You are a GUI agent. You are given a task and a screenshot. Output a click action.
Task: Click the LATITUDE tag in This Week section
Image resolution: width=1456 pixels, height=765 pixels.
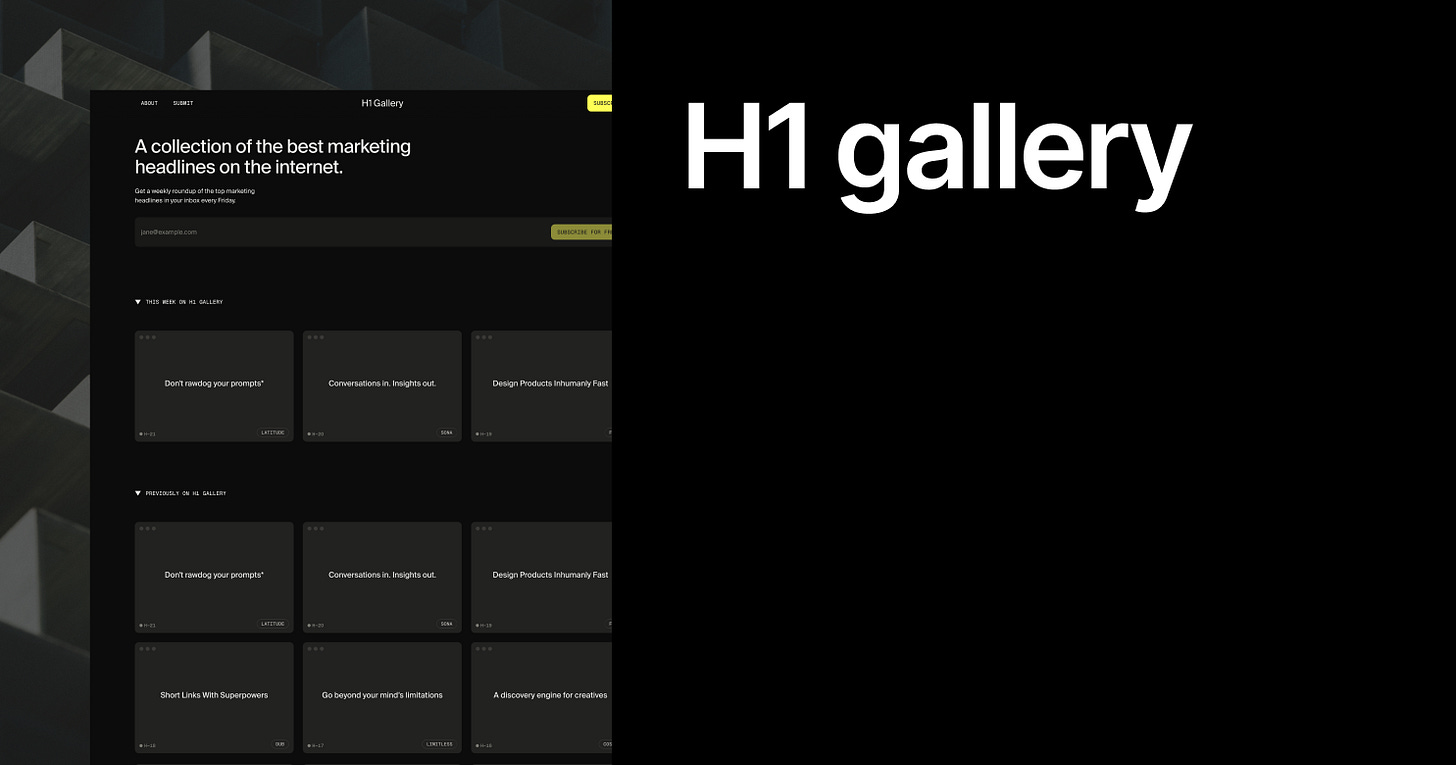273,433
